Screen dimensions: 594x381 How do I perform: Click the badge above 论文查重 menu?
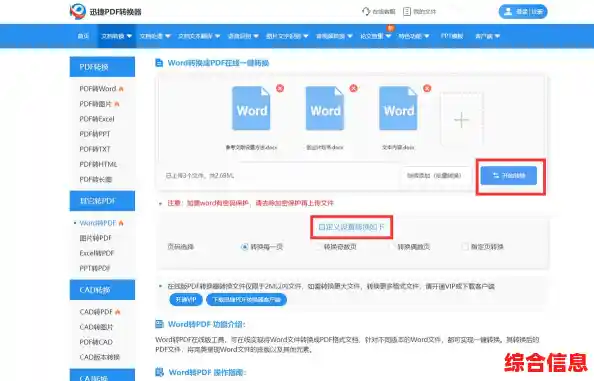tap(390, 28)
